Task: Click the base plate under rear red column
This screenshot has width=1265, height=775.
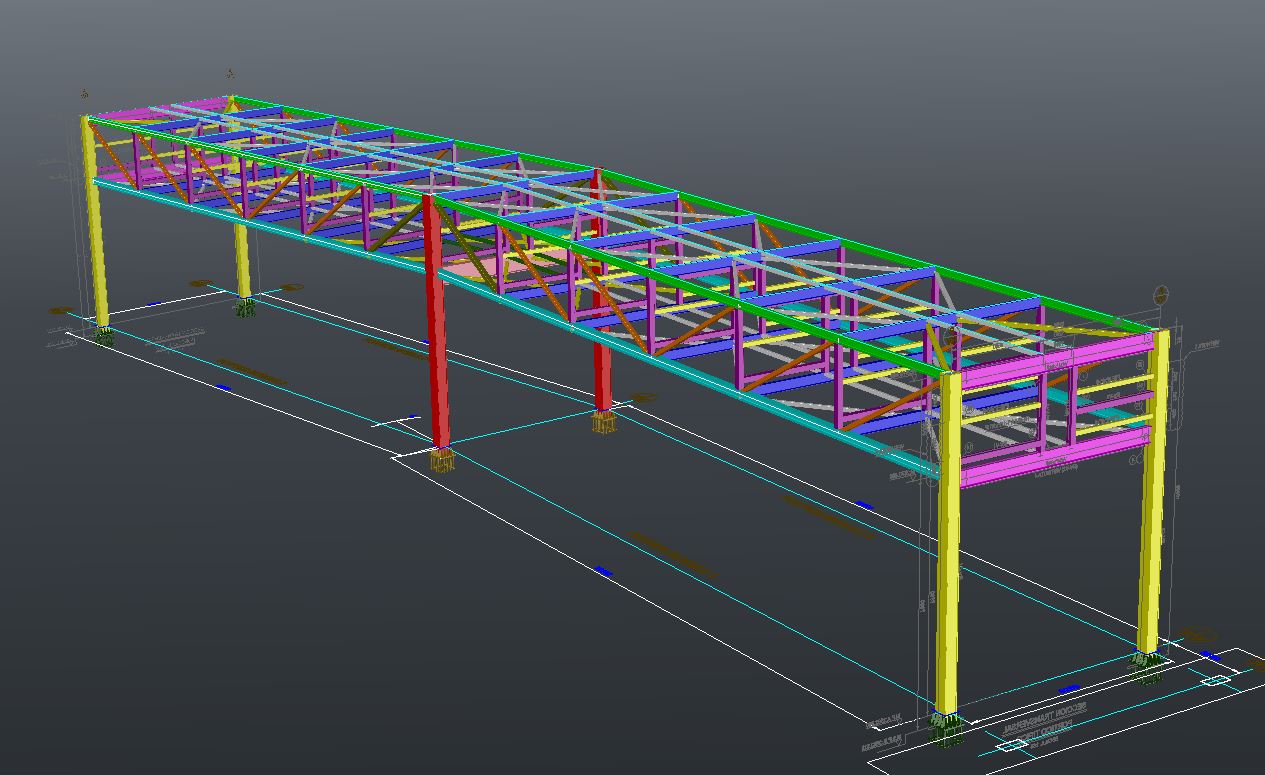Action: (x=603, y=422)
